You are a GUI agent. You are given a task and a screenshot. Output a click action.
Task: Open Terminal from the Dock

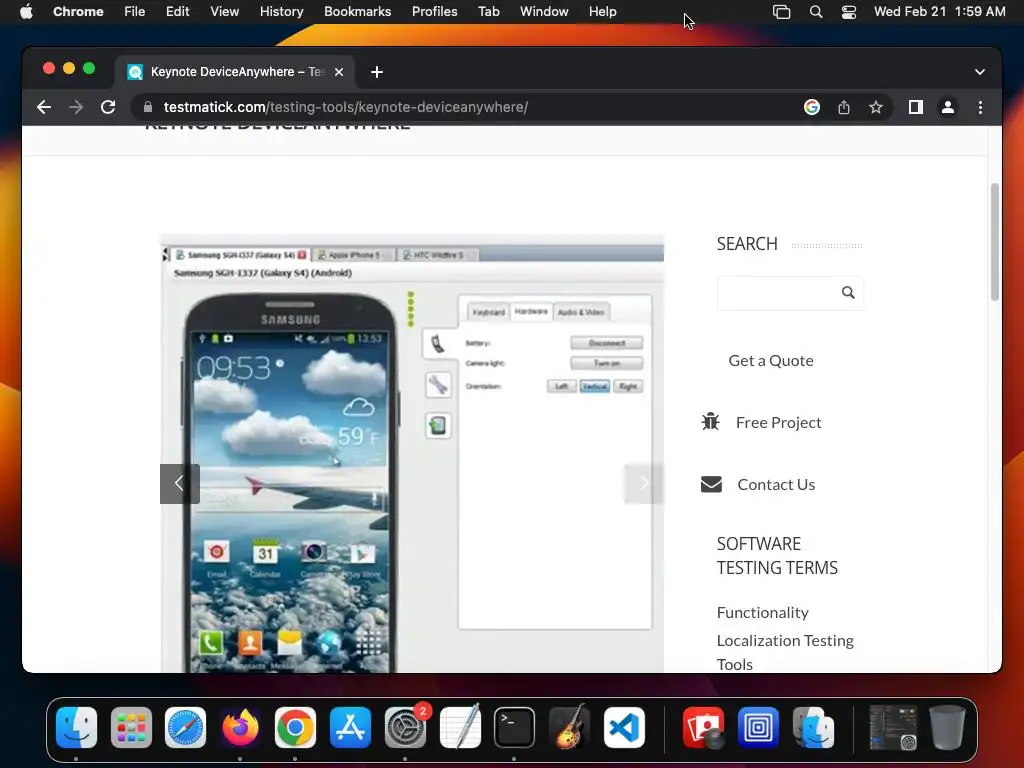[514, 727]
